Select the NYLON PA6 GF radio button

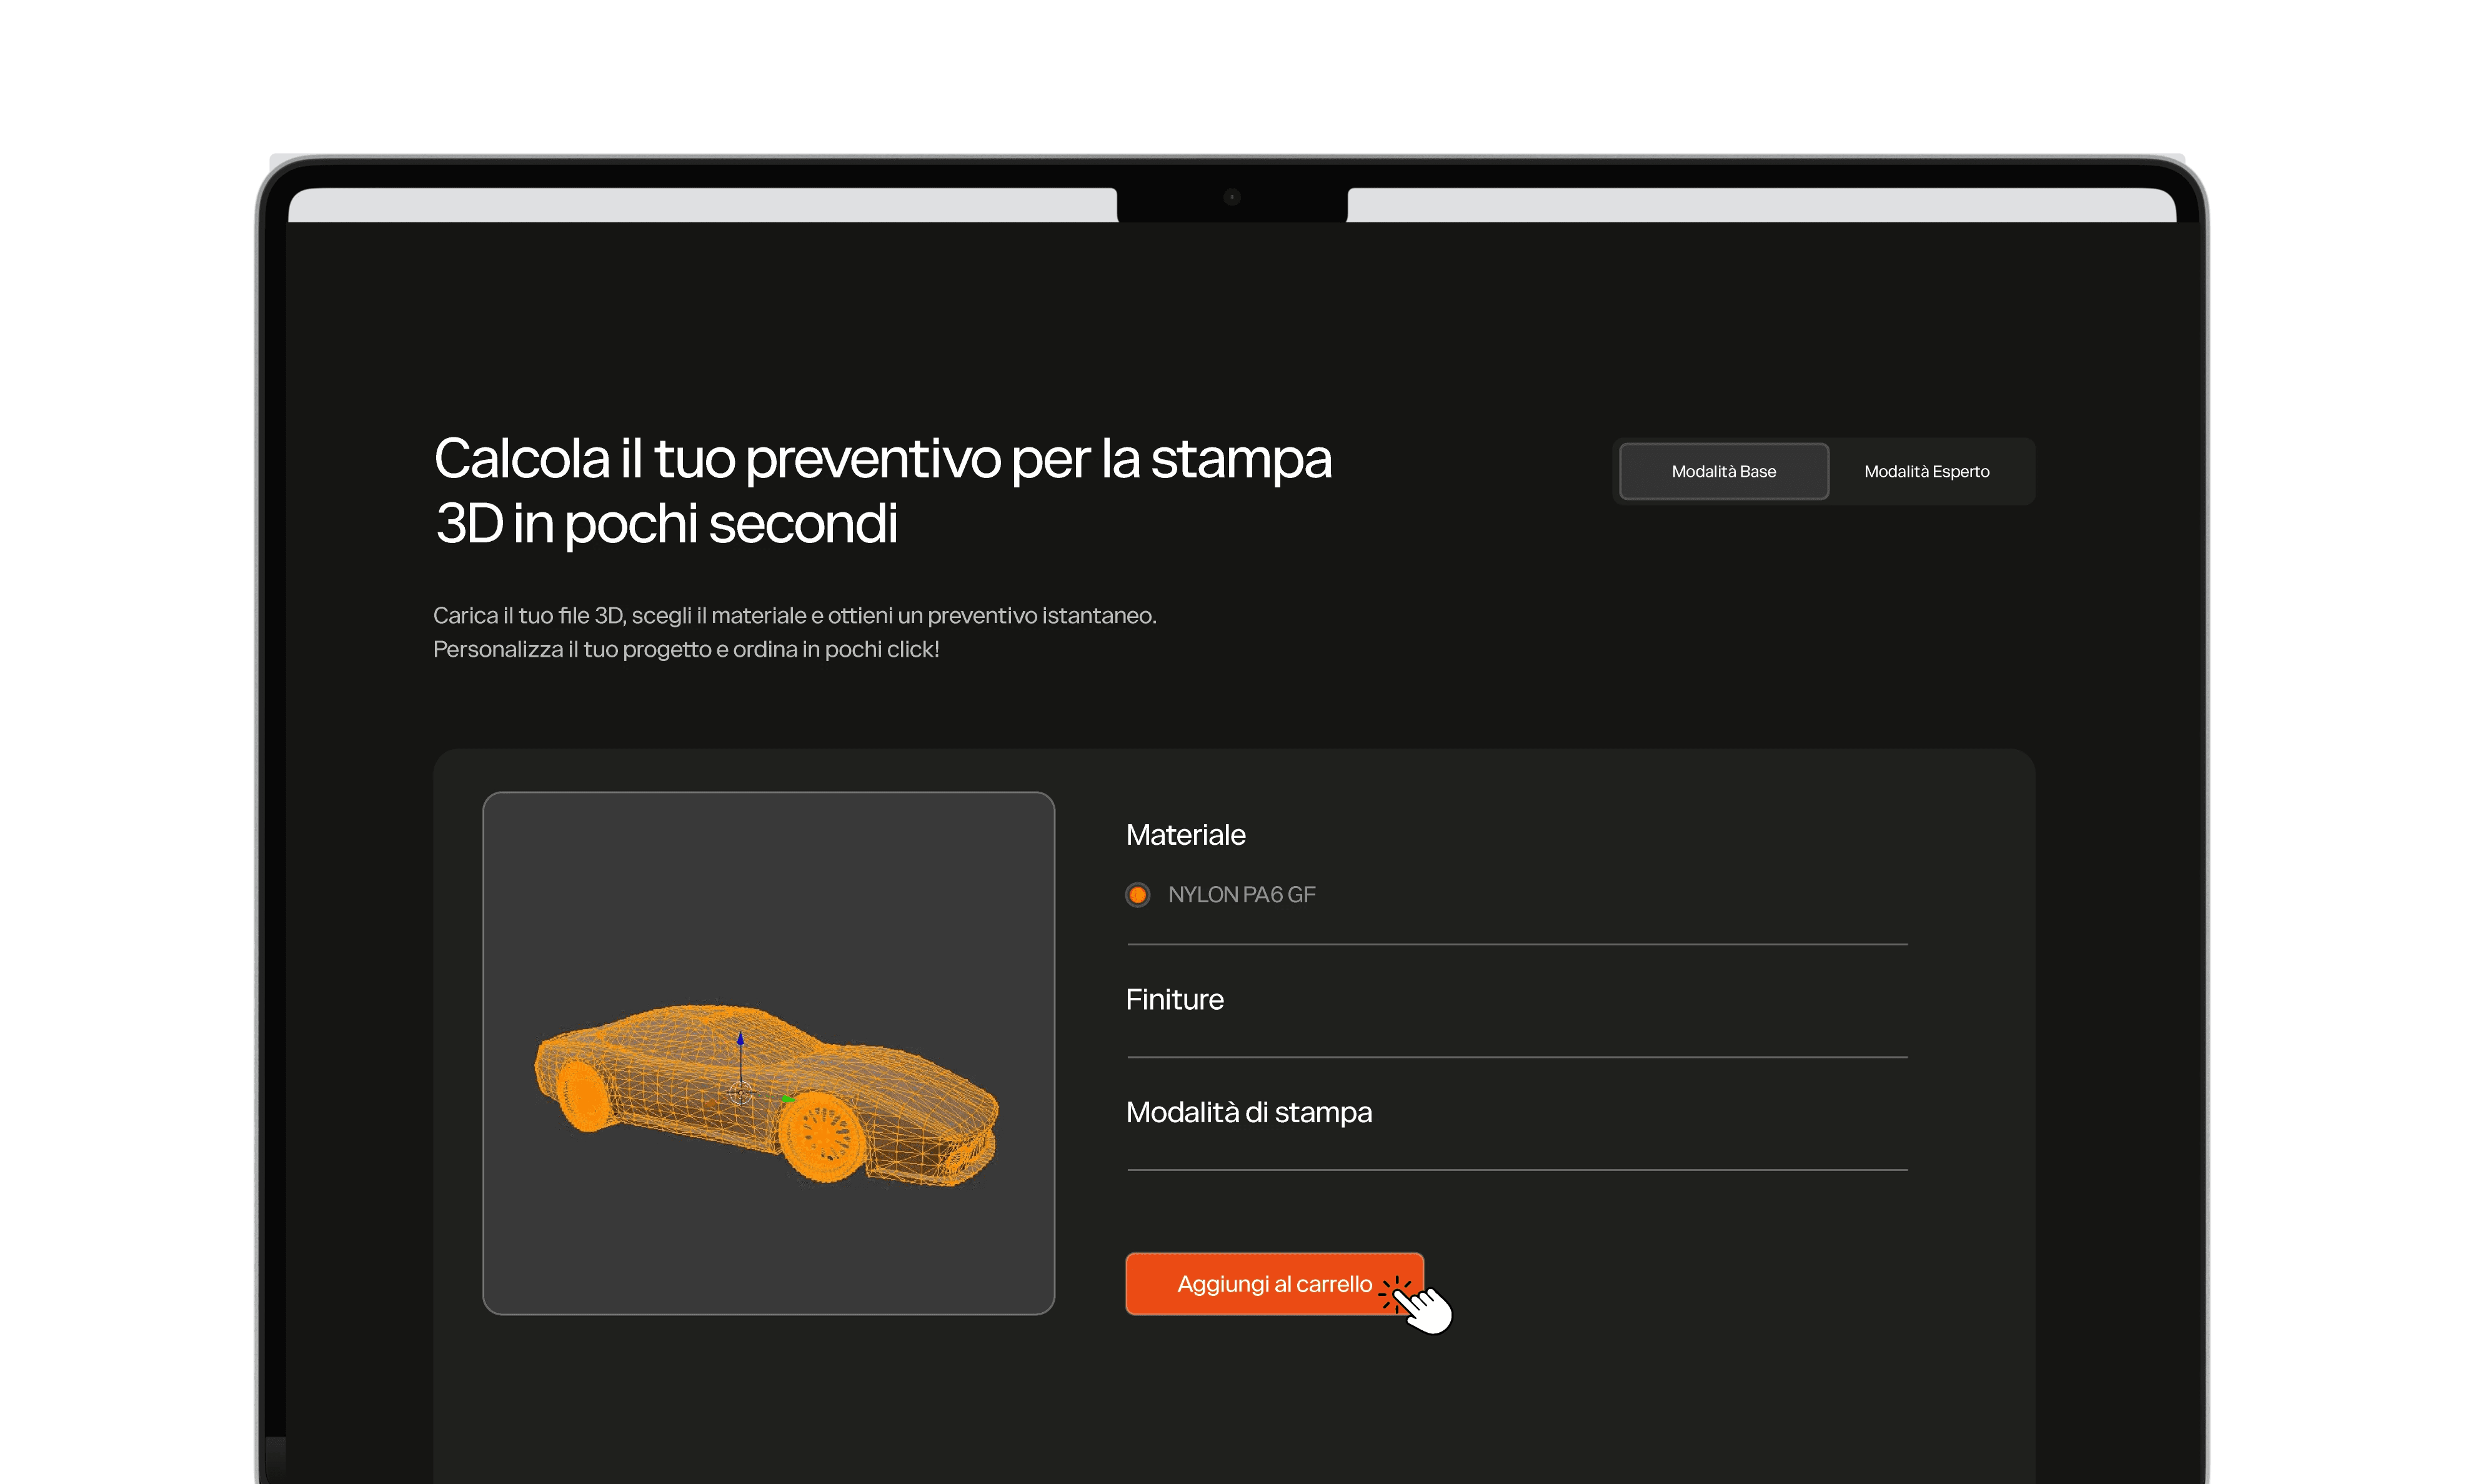[1137, 894]
